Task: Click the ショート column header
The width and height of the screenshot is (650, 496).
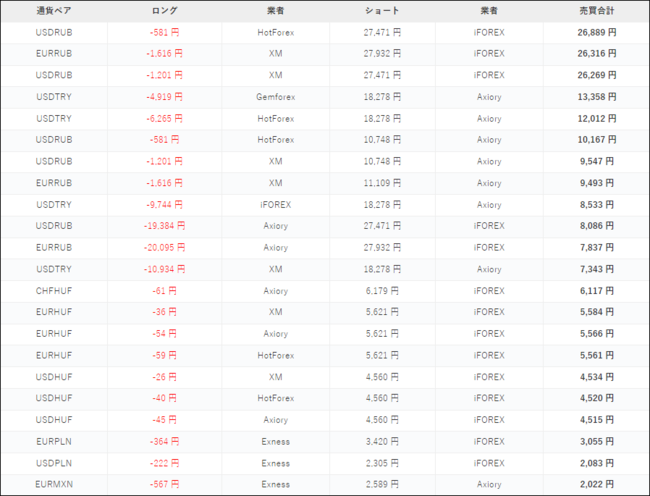Action: click(382, 11)
